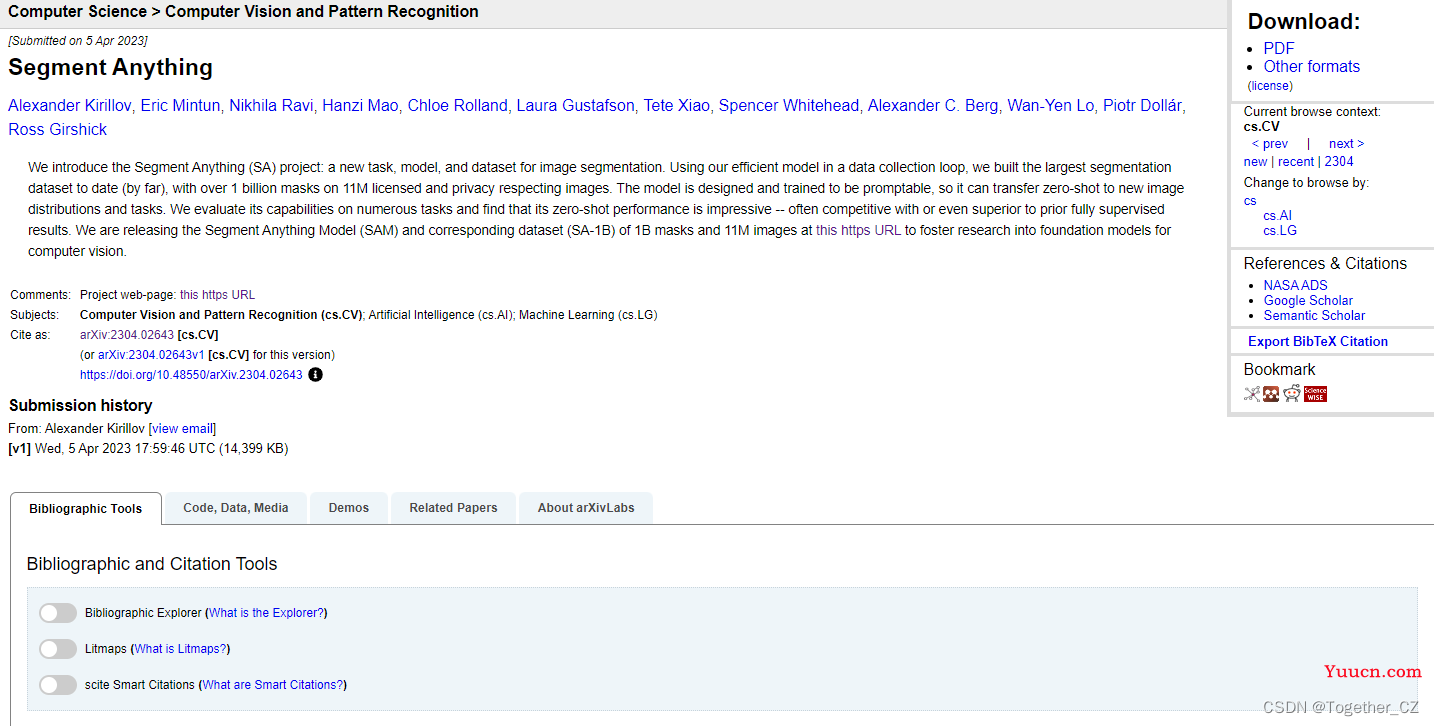Open the recent listings link
This screenshot has width=1434, height=726.
(1296, 162)
